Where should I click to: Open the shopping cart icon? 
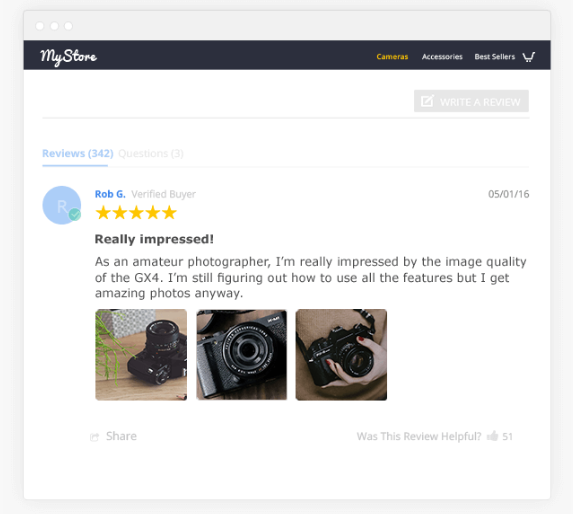click(528, 57)
